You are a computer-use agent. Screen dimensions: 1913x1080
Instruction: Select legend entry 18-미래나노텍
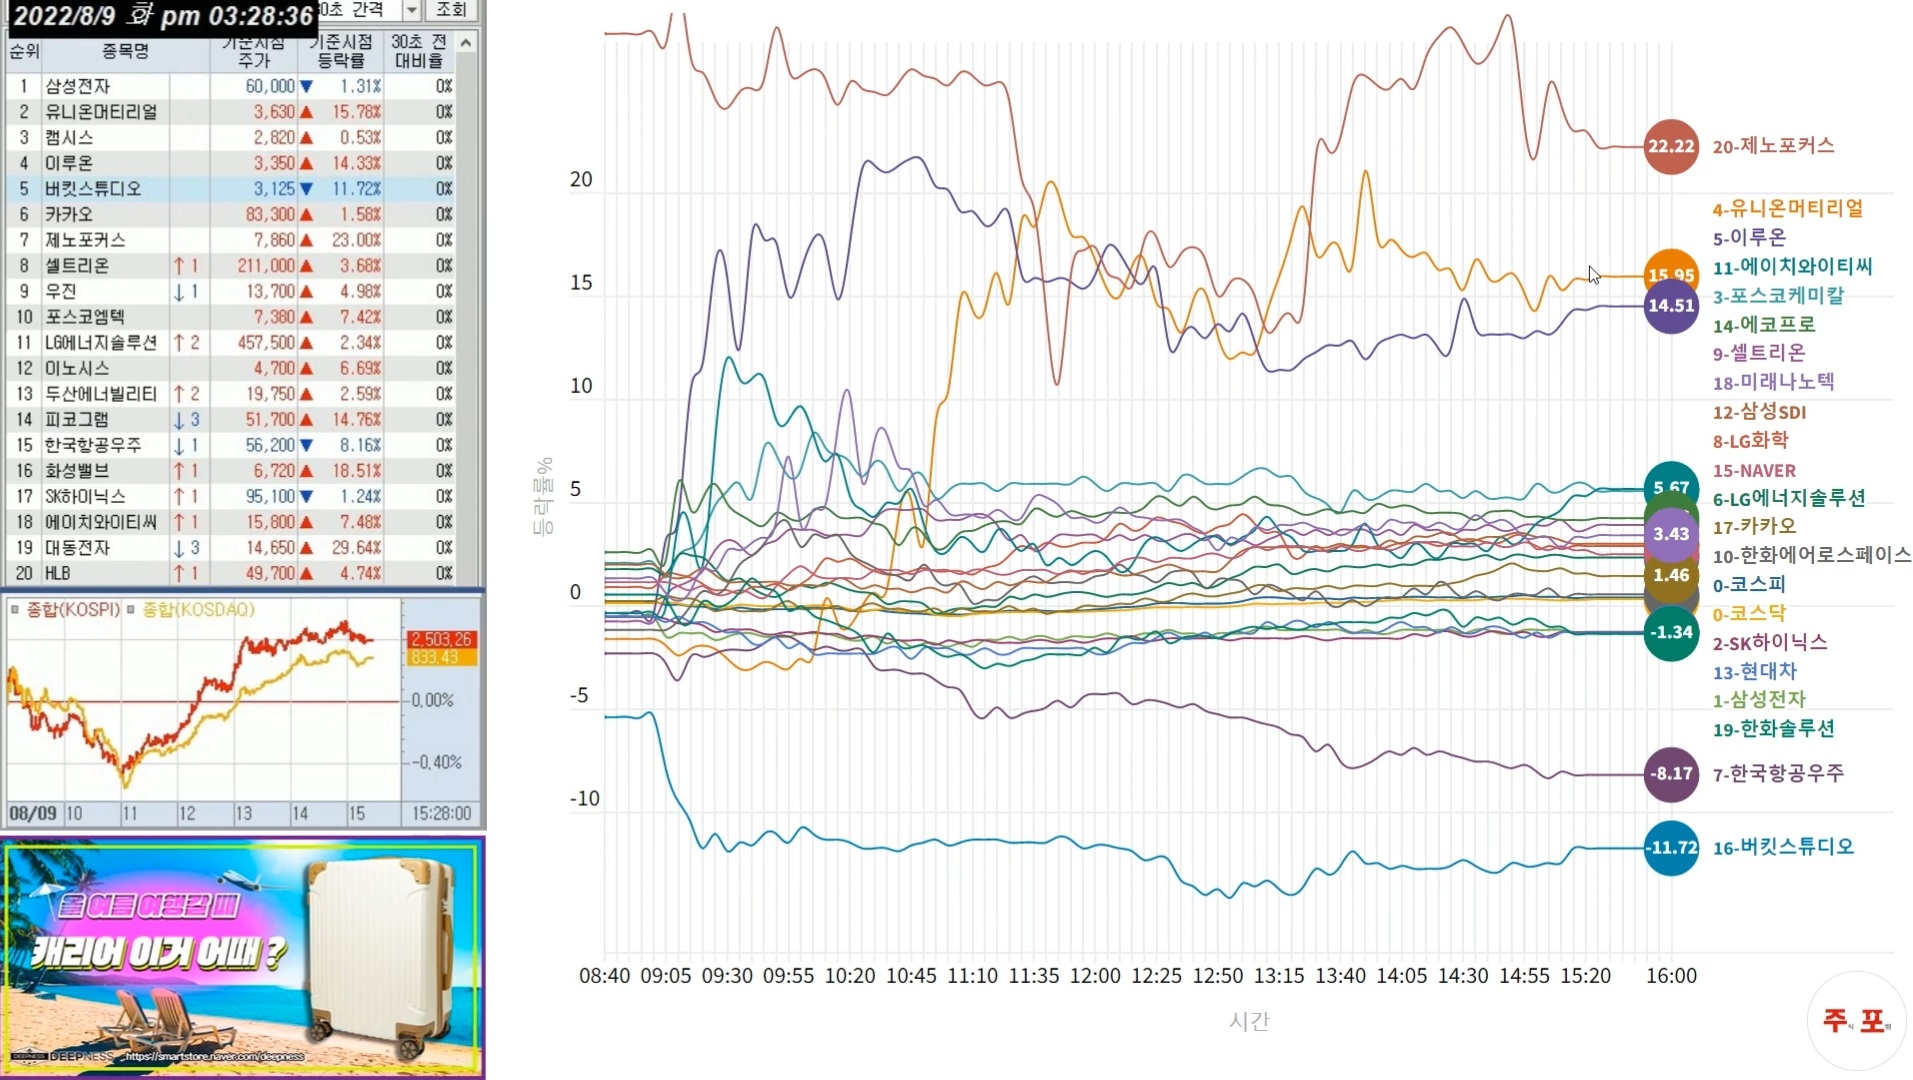point(1773,382)
